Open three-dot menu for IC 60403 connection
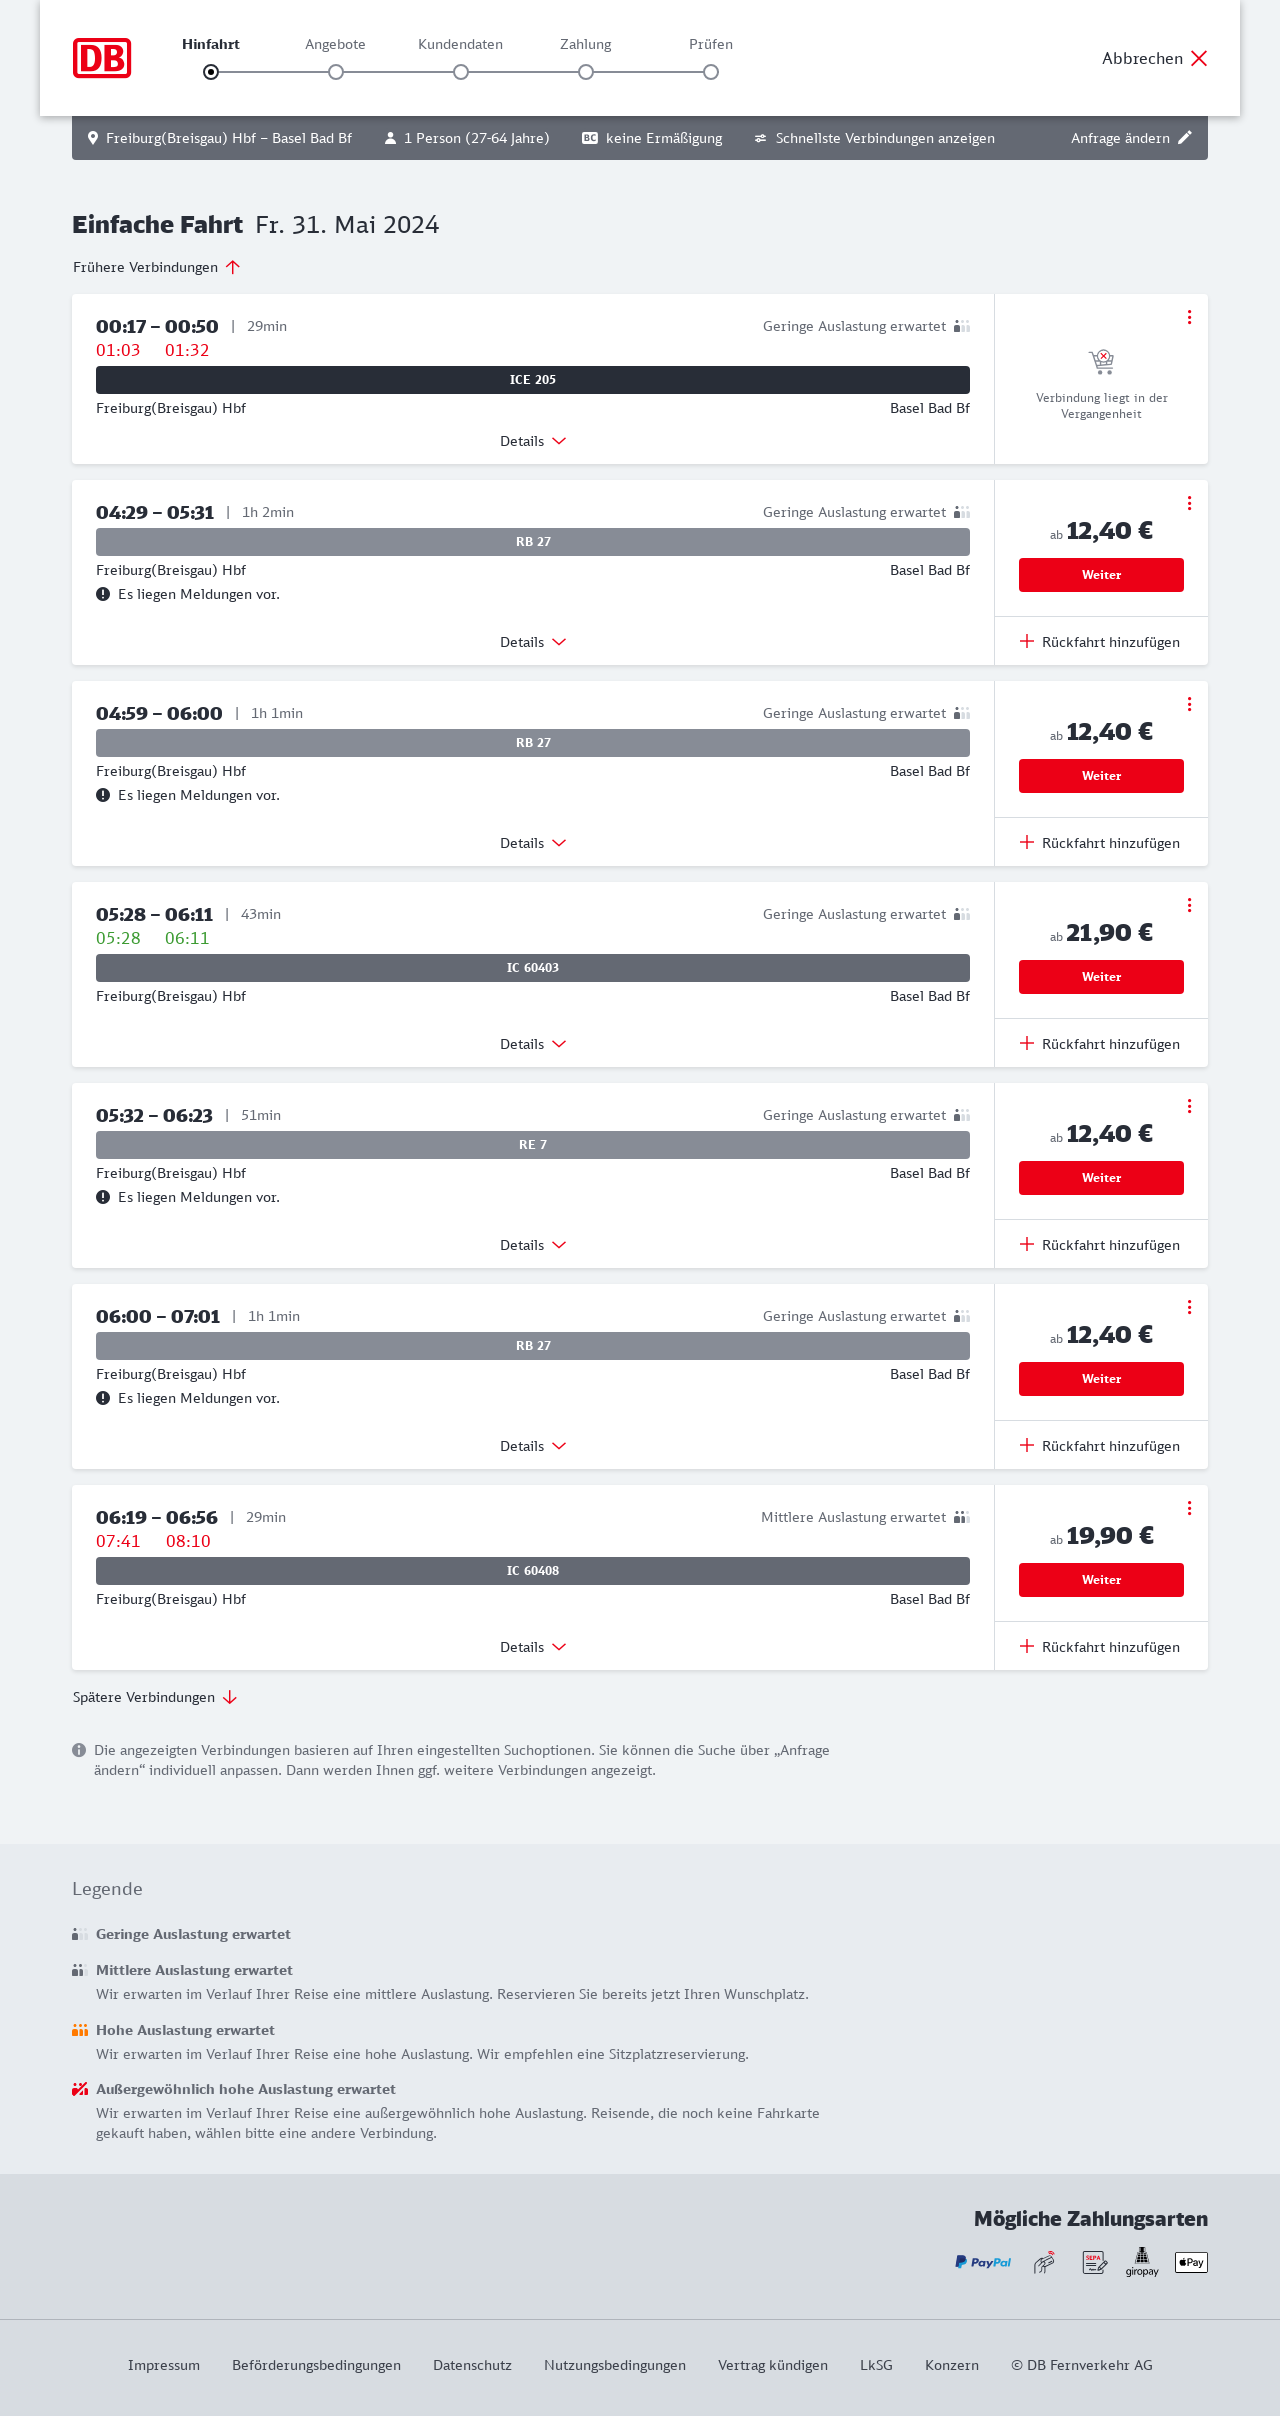1280x2416 pixels. (x=1189, y=905)
